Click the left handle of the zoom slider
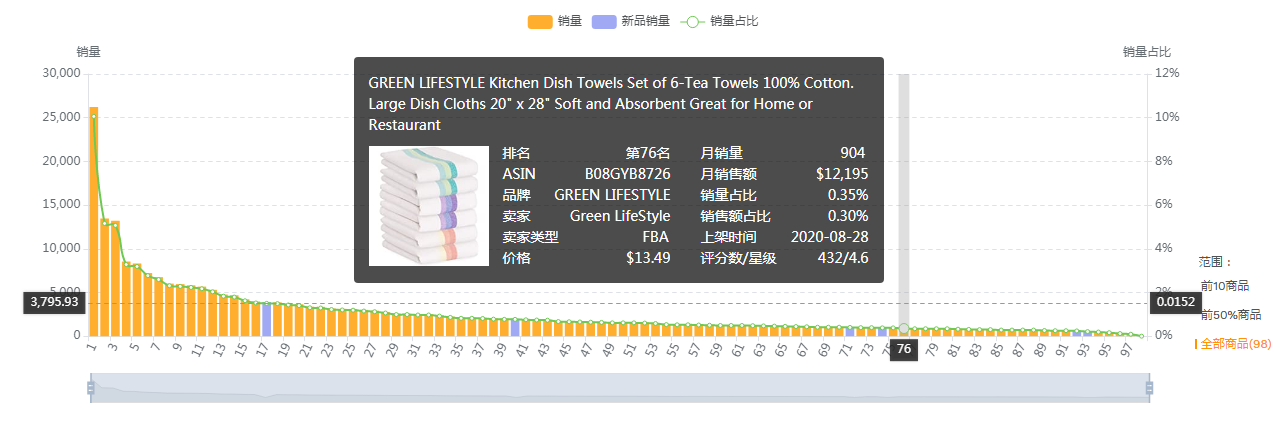This screenshot has height=429, width=1288. click(91, 388)
